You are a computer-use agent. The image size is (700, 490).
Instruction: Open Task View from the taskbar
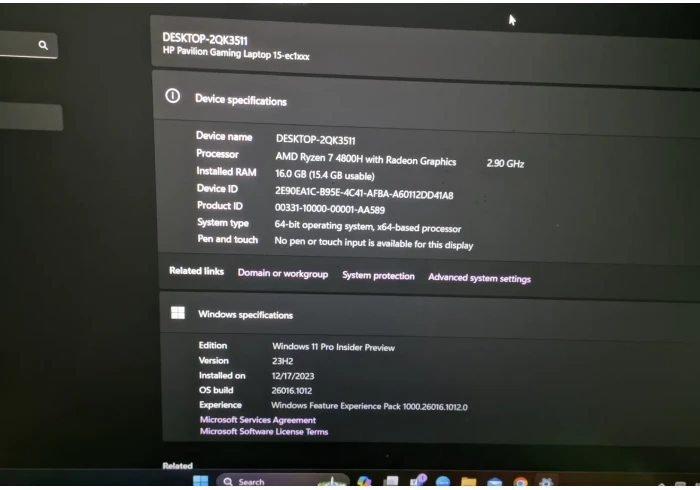pyautogui.click(x=392, y=482)
